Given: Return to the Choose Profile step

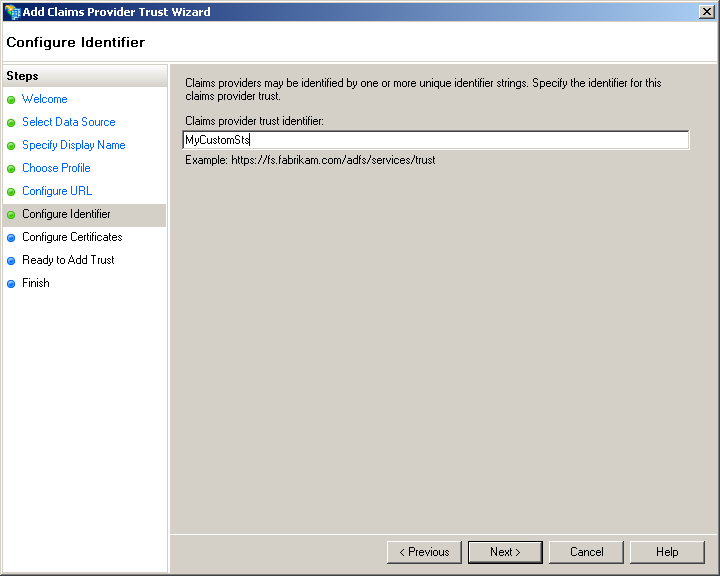Looking at the screenshot, I should coord(56,168).
